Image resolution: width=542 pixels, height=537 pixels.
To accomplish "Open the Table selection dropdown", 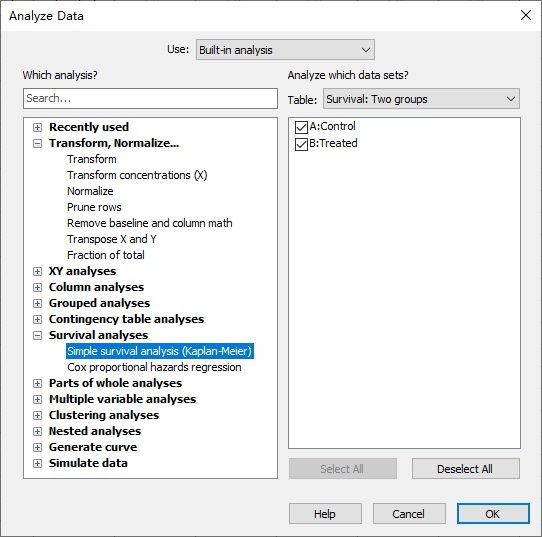I will click(421, 99).
